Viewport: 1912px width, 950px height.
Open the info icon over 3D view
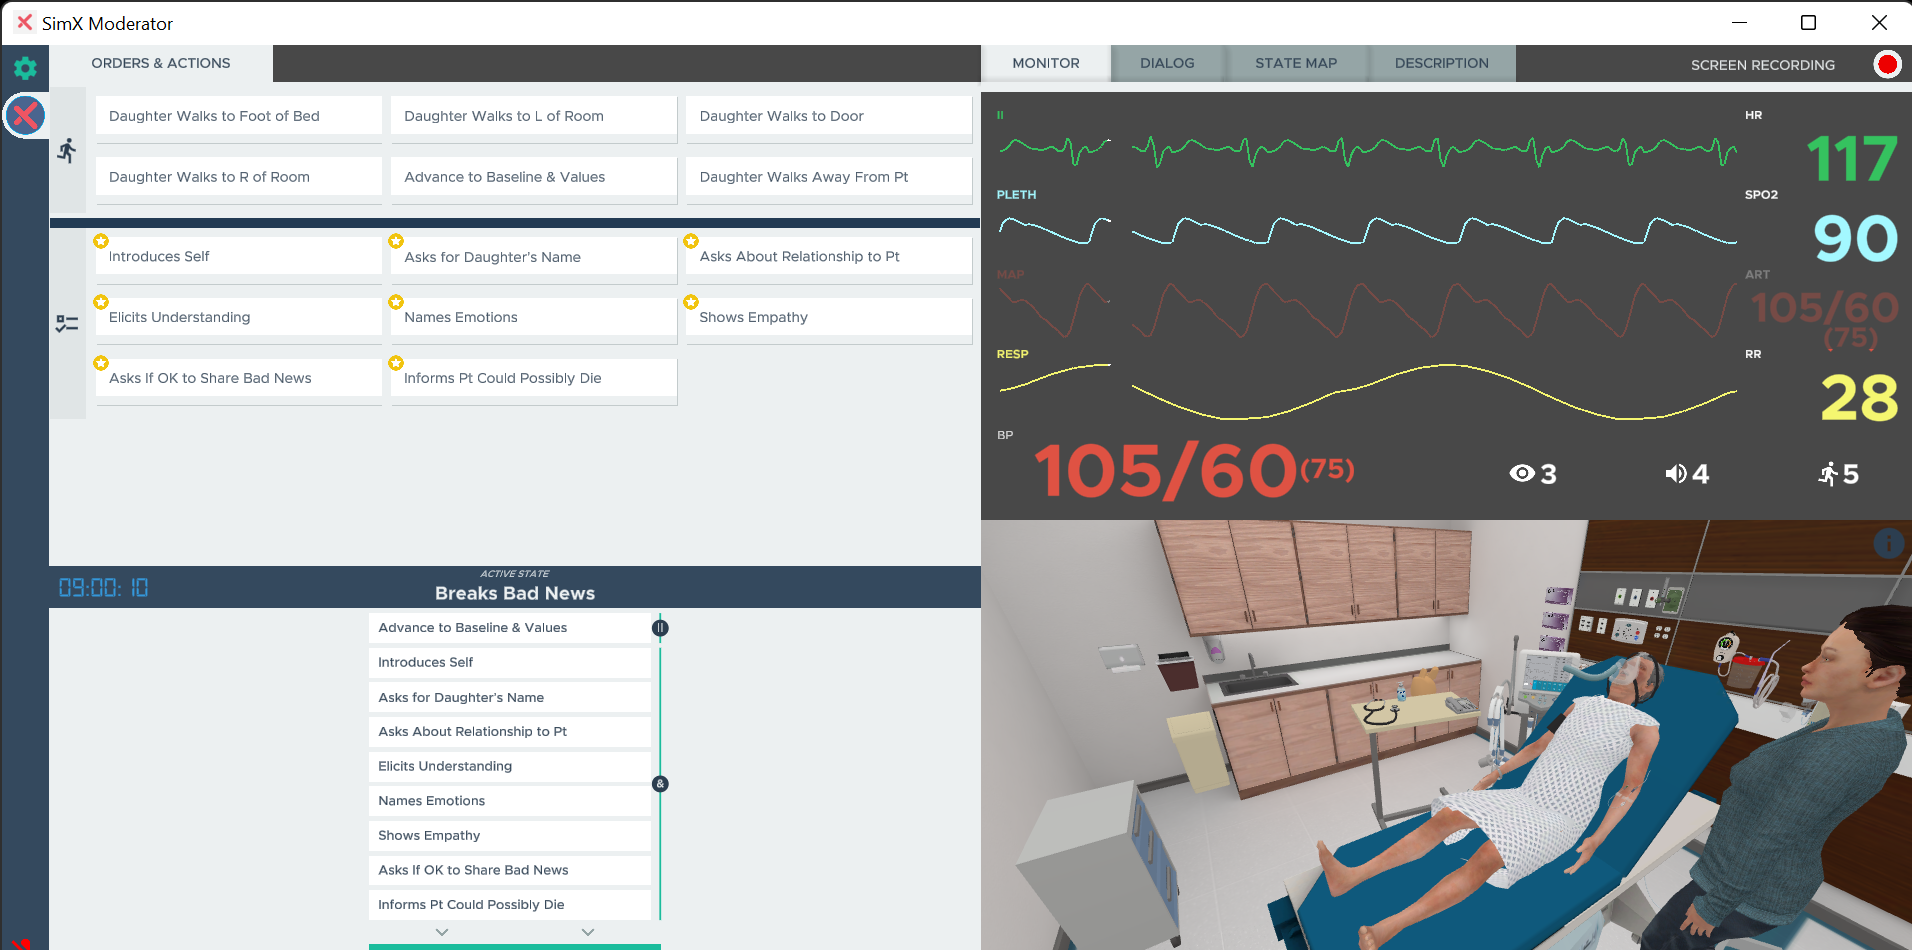click(1887, 544)
